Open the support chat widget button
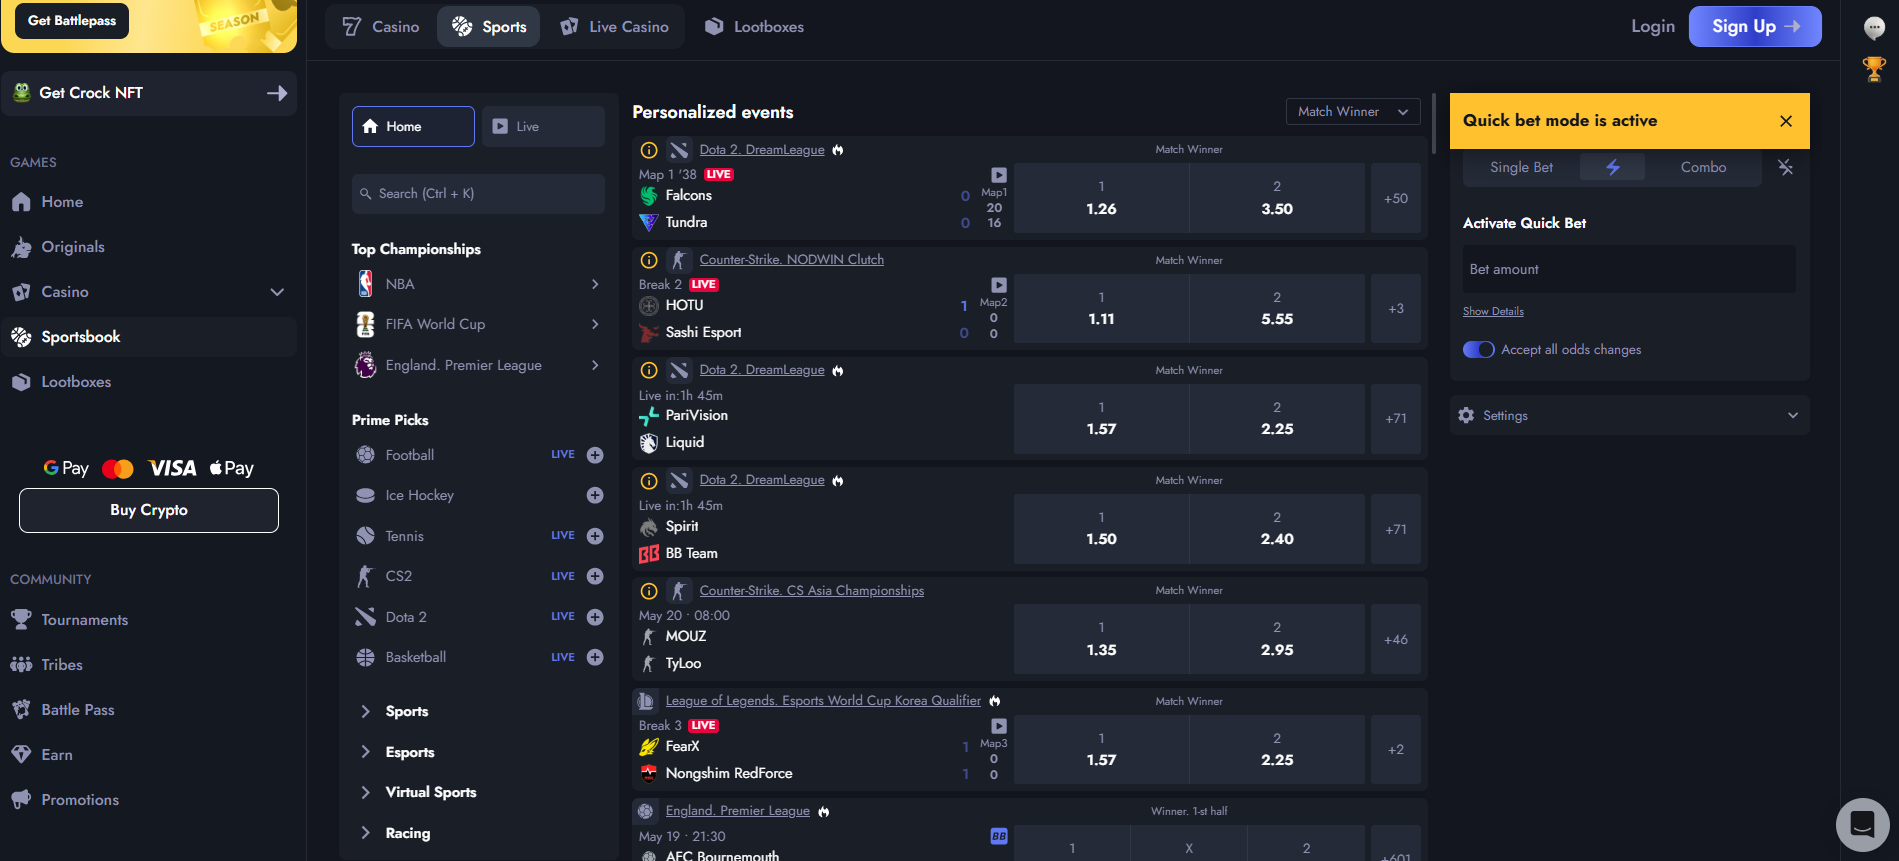Image resolution: width=1899 pixels, height=861 pixels. click(1862, 824)
